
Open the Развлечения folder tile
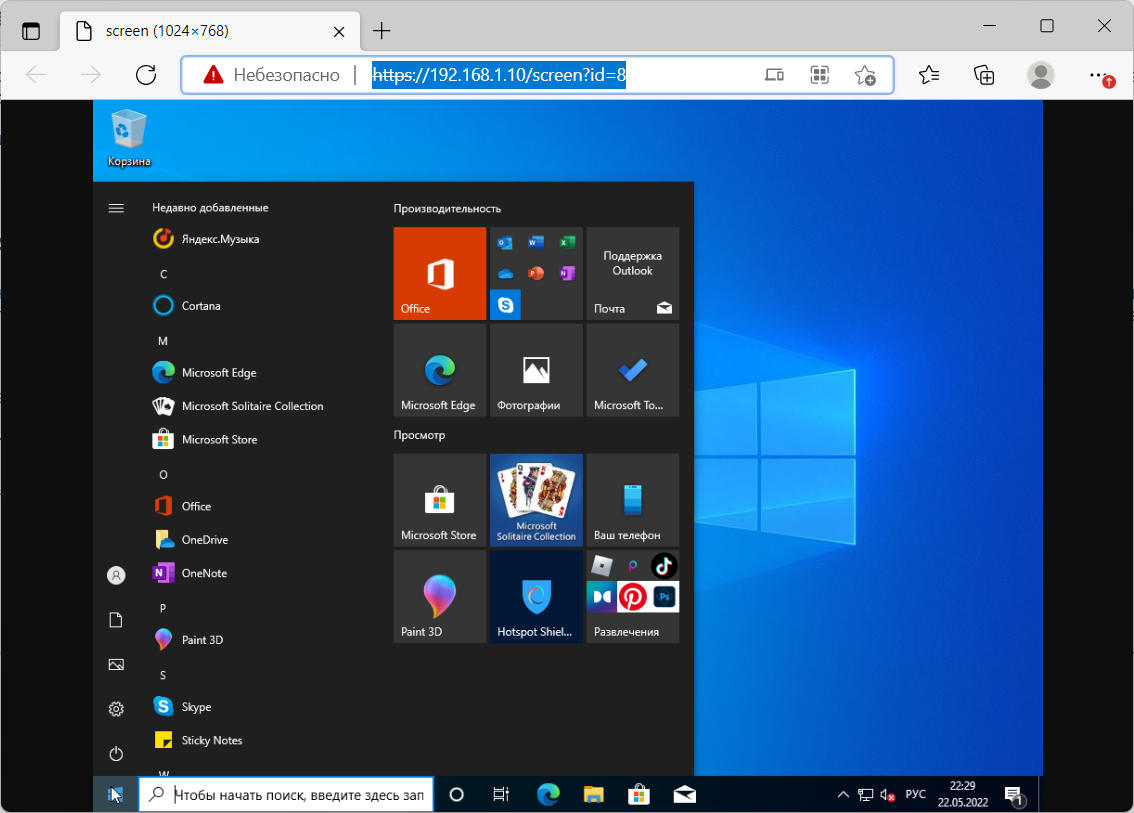633,597
